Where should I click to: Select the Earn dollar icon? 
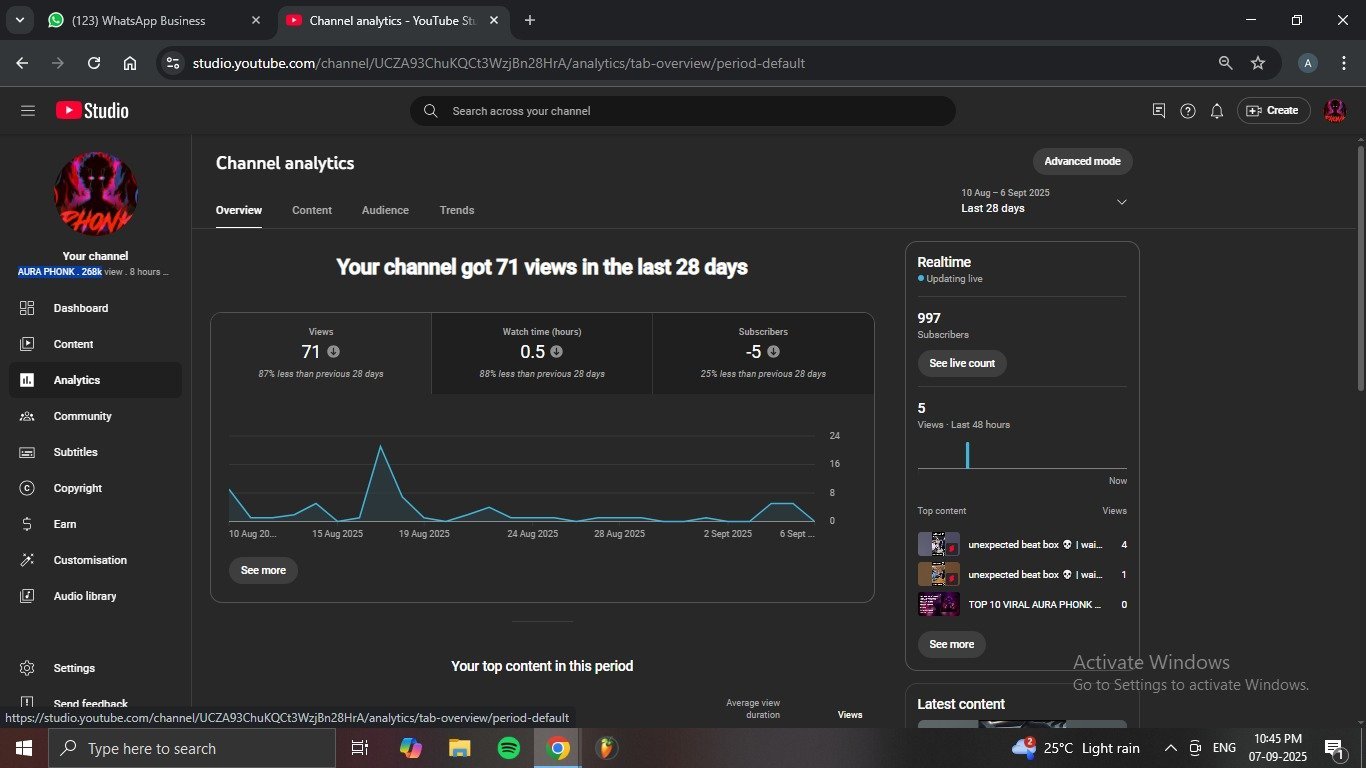tap(27, 524)
